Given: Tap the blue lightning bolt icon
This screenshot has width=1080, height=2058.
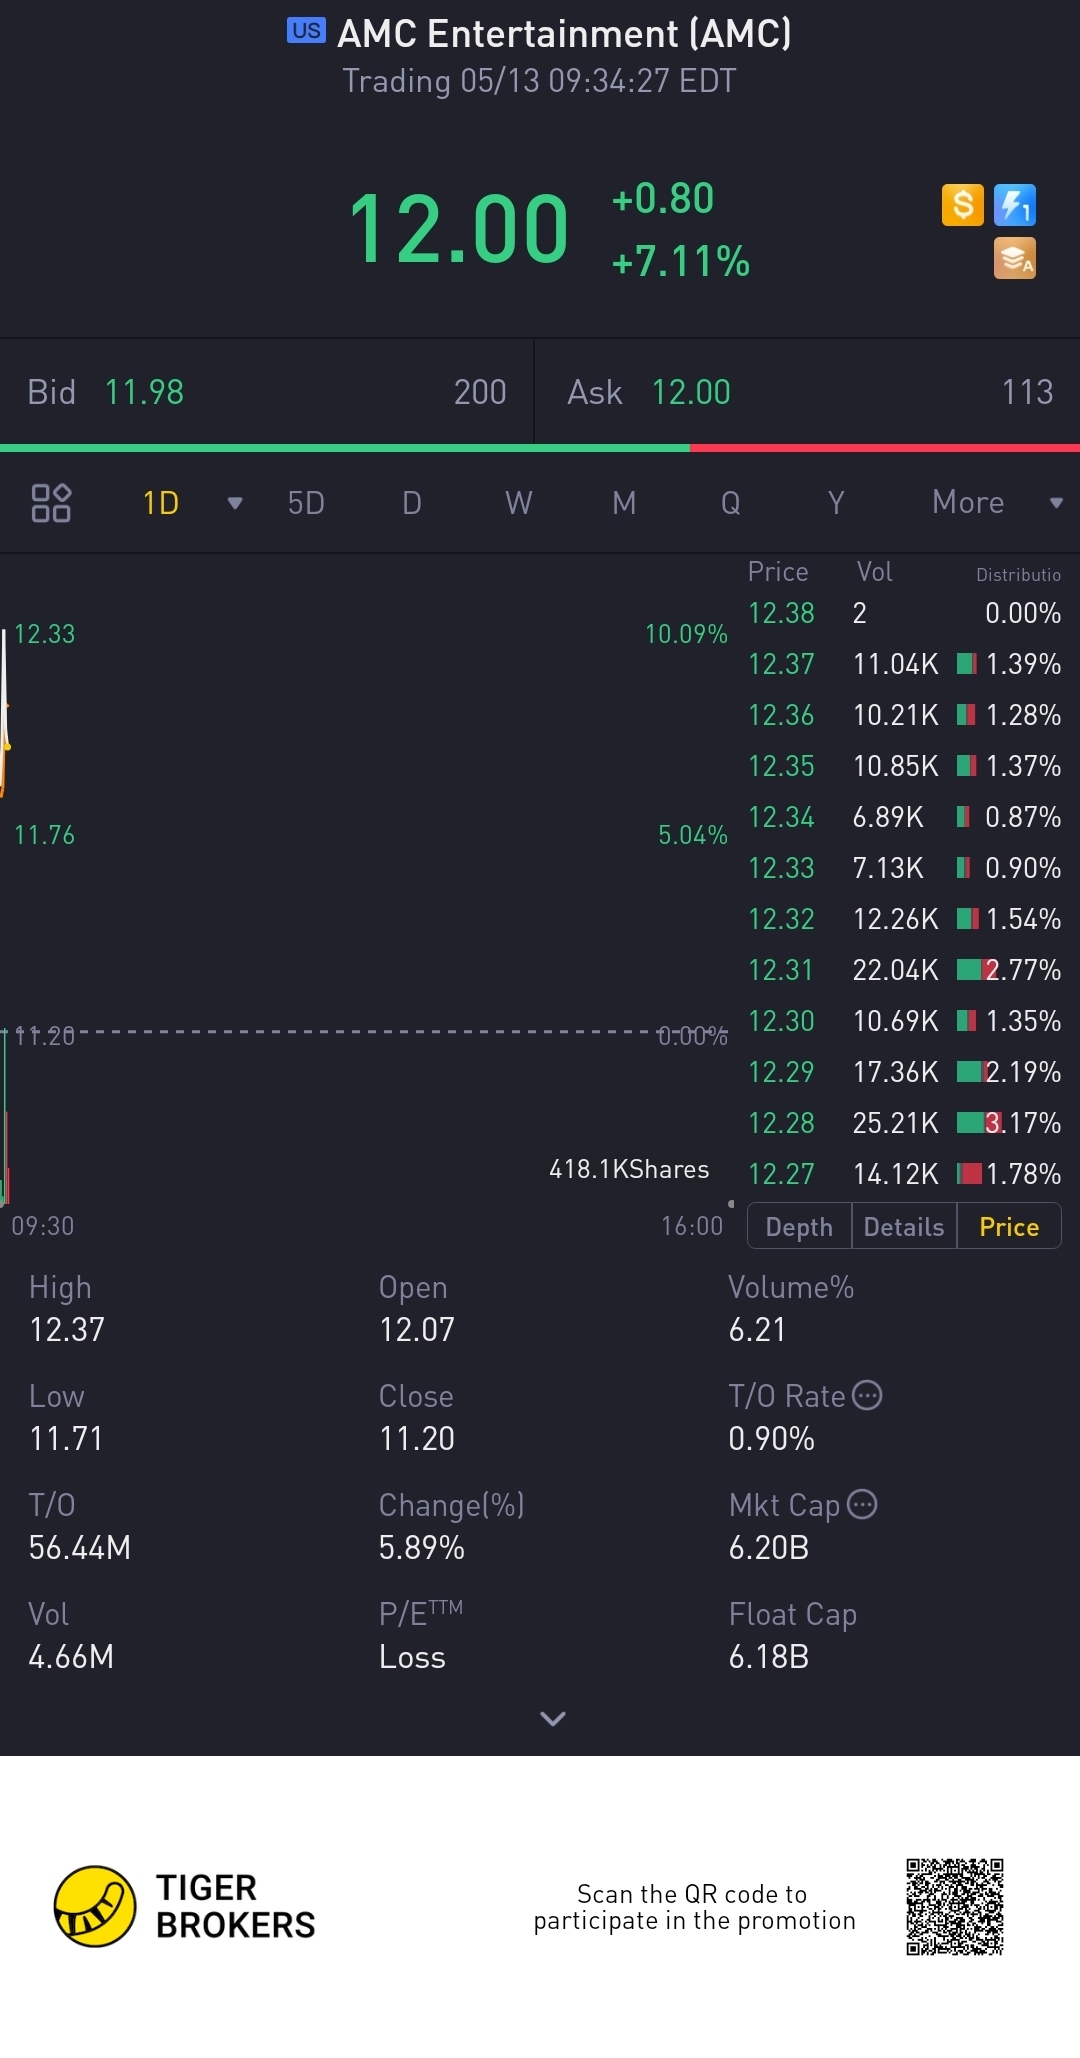Looking at the screenshot, I should 1015,205.
